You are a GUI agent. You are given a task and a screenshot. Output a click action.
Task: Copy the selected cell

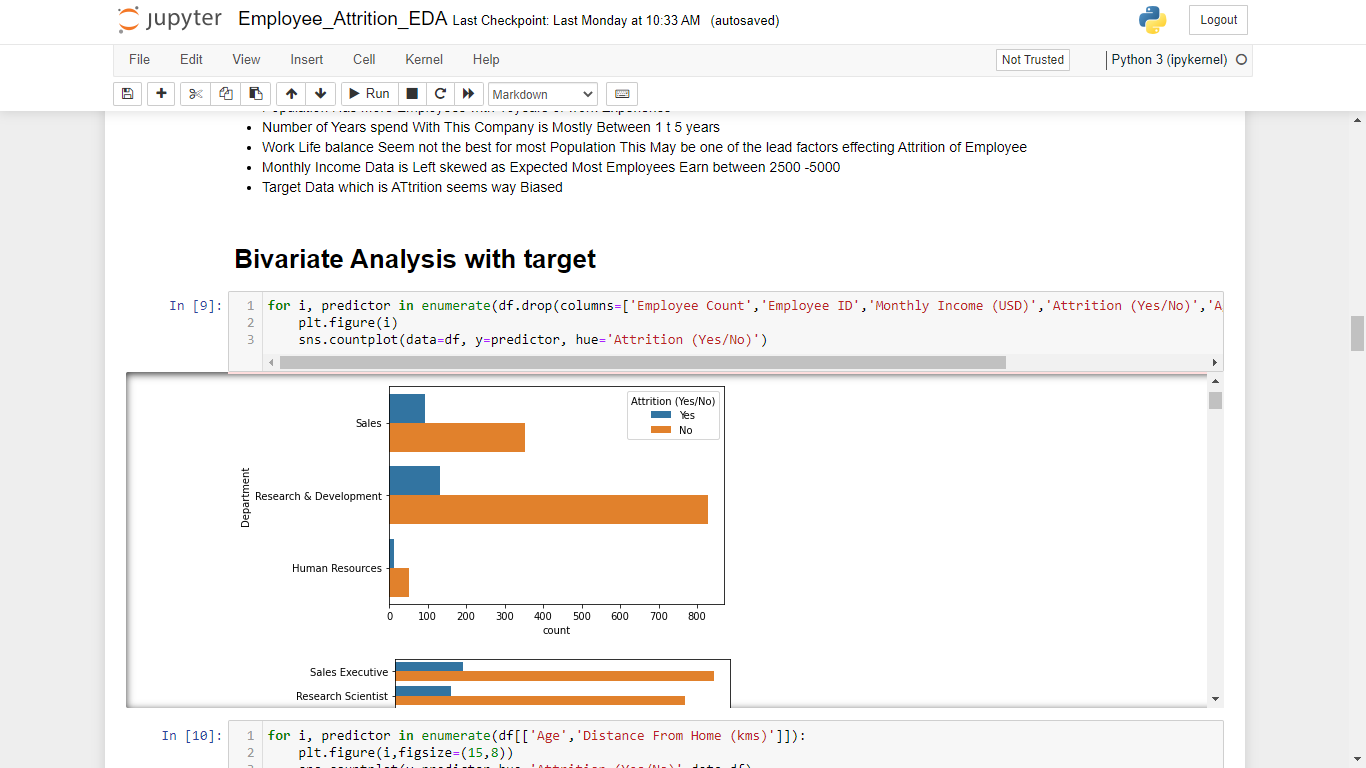pos(225,93)
